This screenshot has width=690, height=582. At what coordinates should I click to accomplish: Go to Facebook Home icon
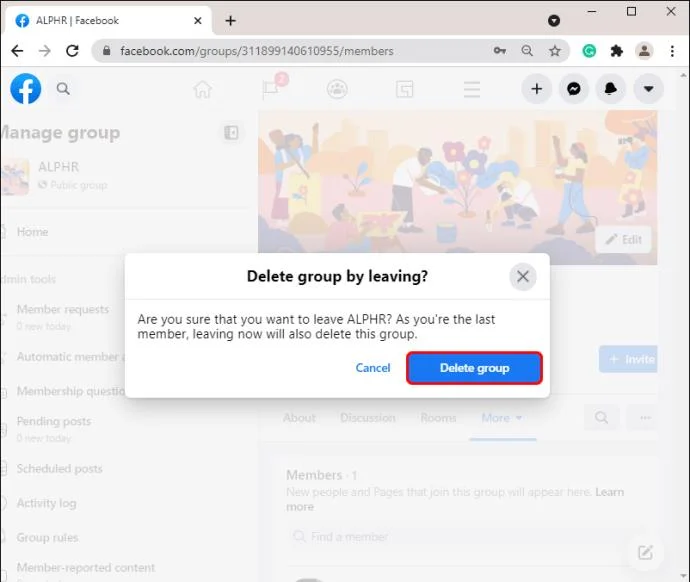click(x=203, y=89)
